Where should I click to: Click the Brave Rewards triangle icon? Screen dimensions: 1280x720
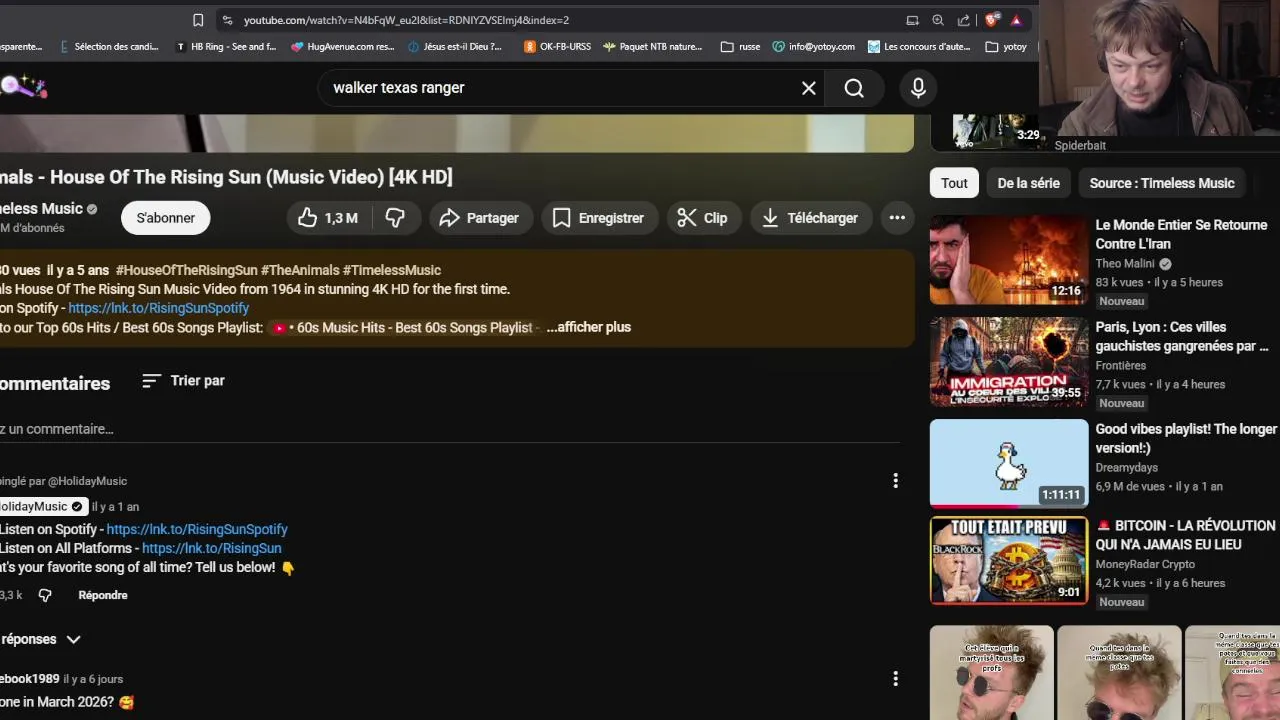[1016, 20]
